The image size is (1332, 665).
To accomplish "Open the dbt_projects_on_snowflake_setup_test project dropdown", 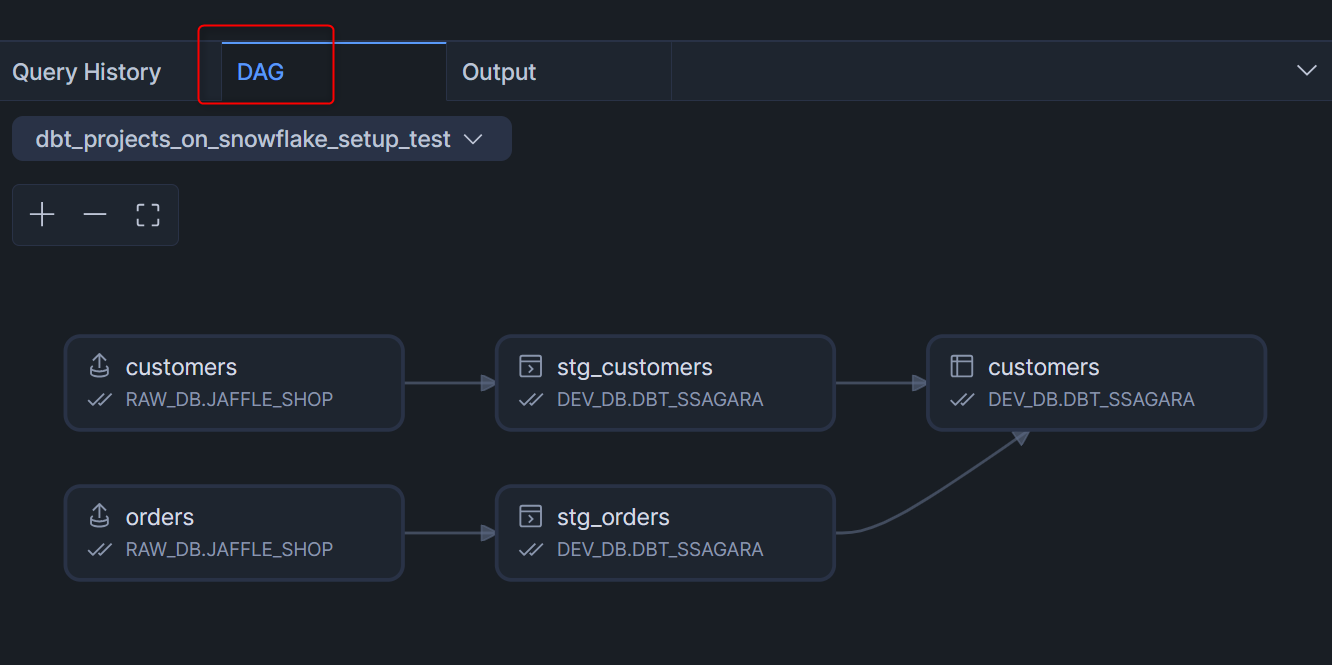I will 261,139.
